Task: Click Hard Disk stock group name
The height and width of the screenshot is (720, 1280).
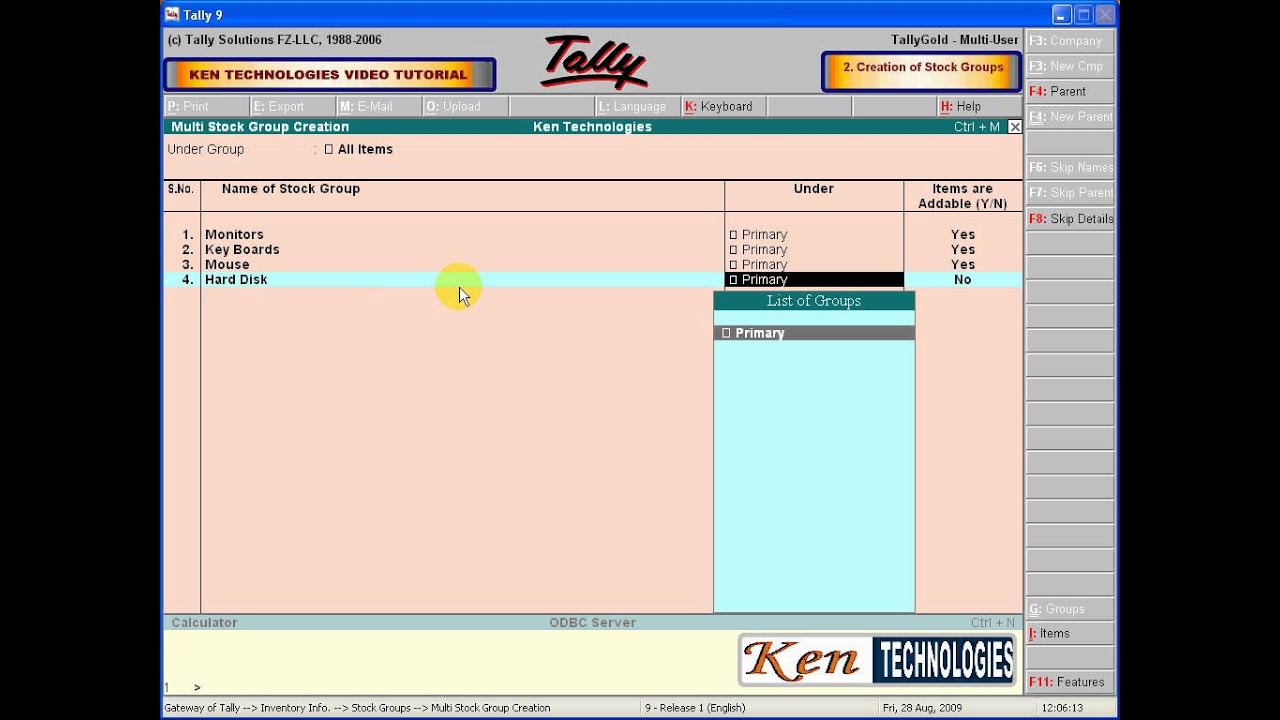Action: 236,280
